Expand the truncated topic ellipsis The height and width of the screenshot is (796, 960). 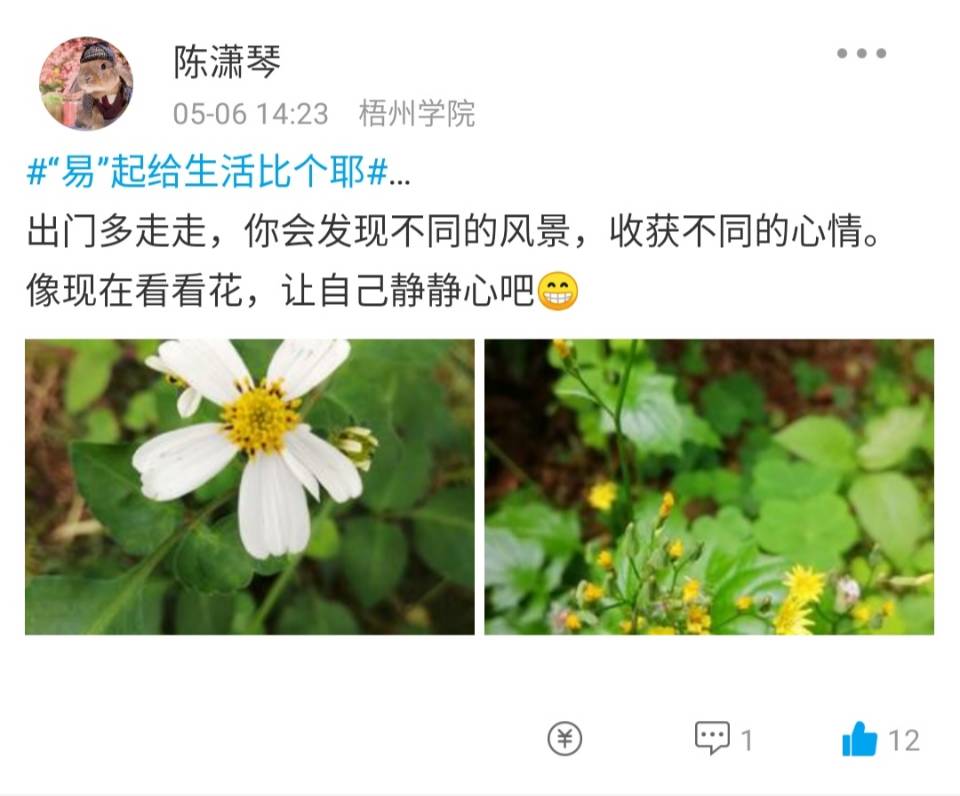tap(400, 178)
